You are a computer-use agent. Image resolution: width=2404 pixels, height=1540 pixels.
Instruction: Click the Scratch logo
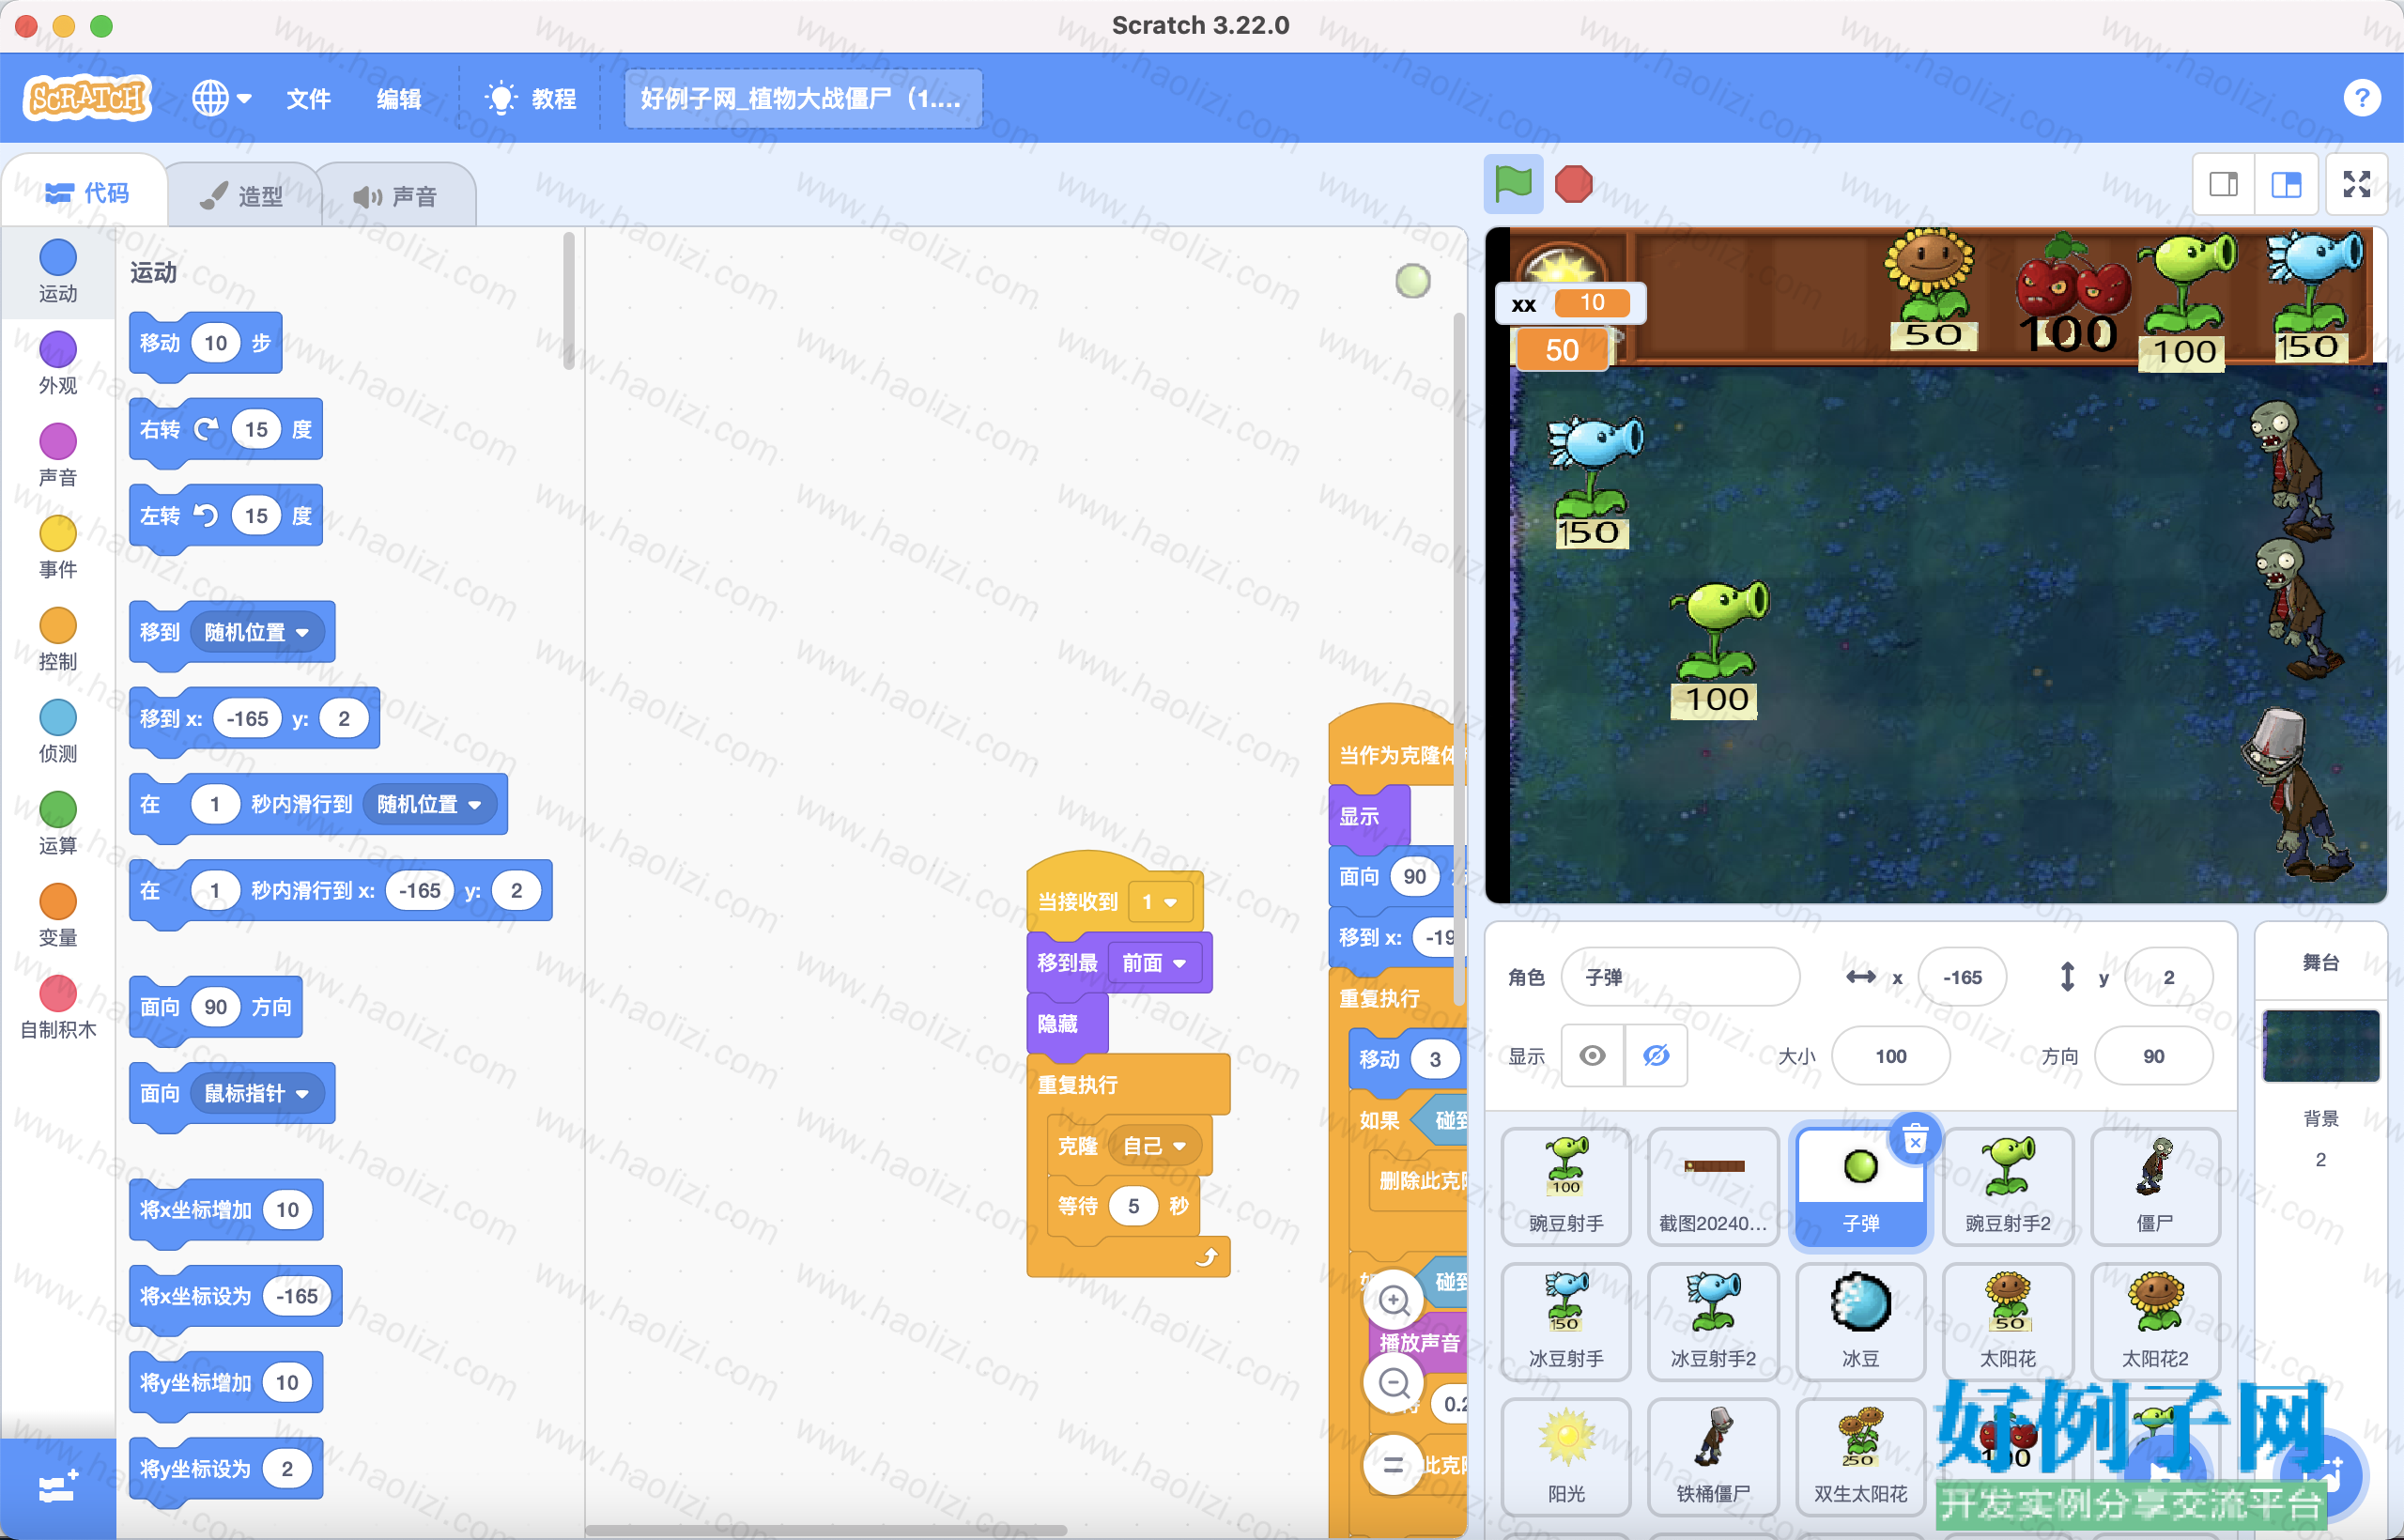88,98
